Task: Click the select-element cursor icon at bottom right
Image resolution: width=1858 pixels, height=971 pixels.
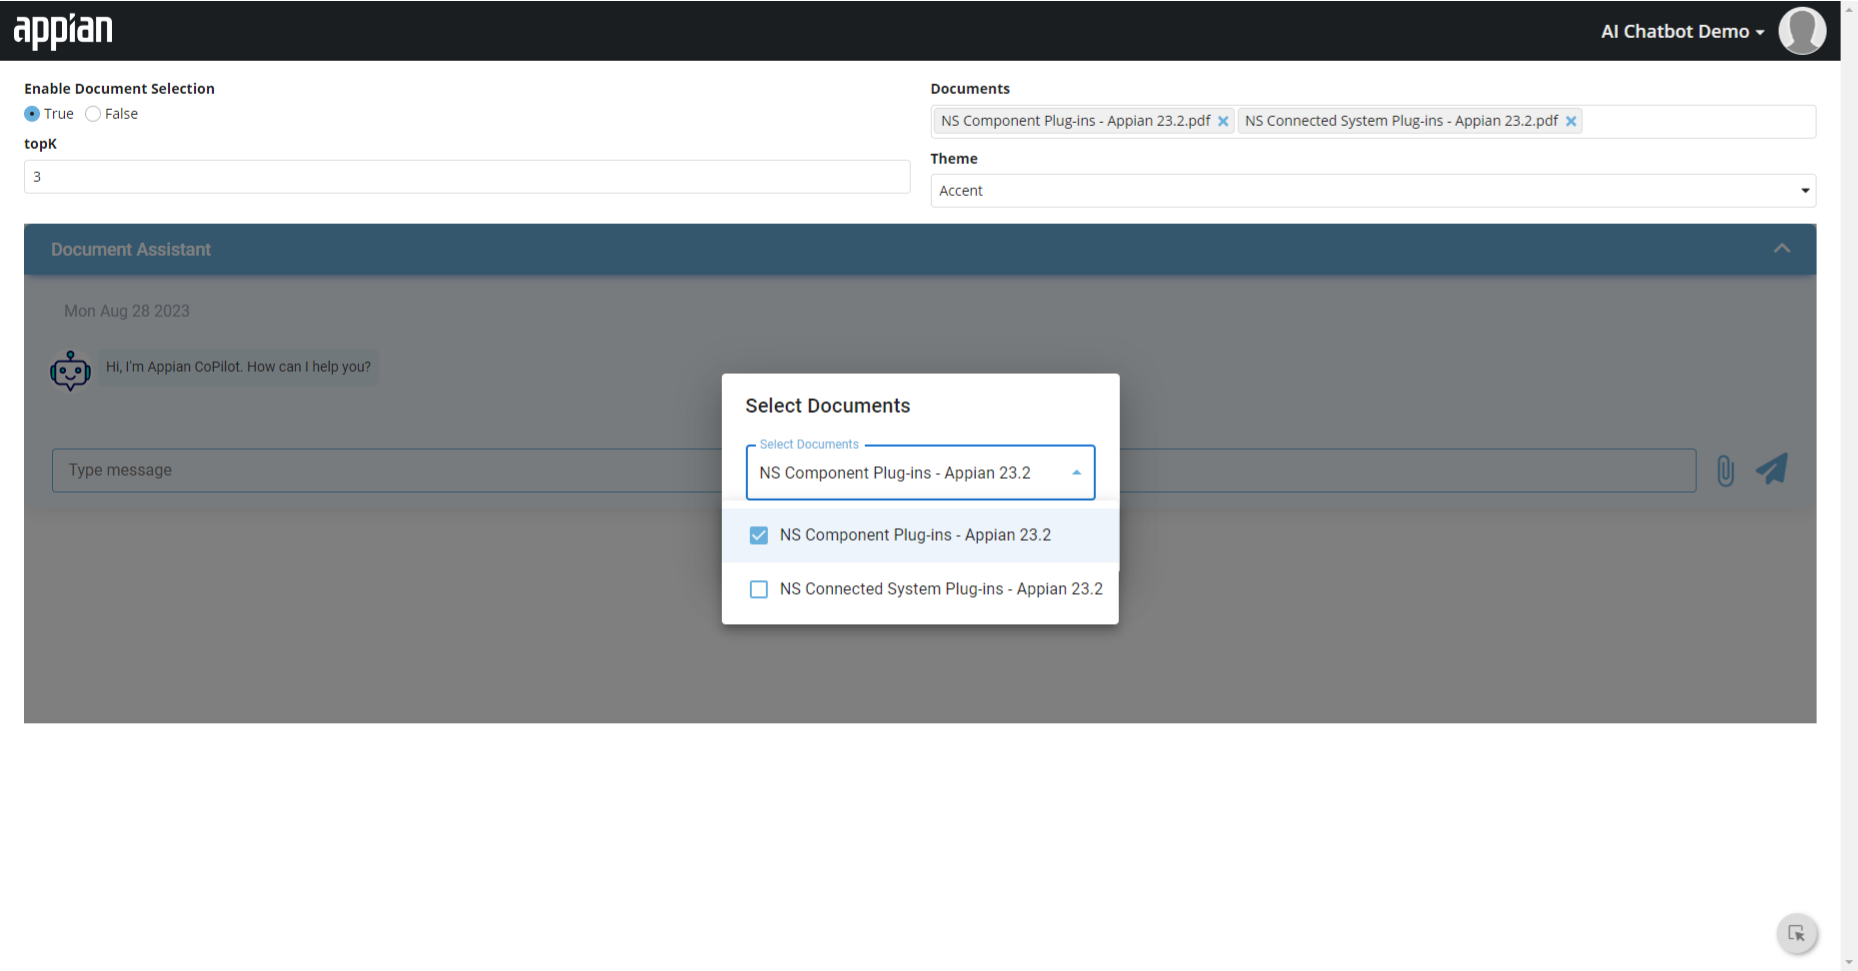Action: click(x=1797, y=933)
